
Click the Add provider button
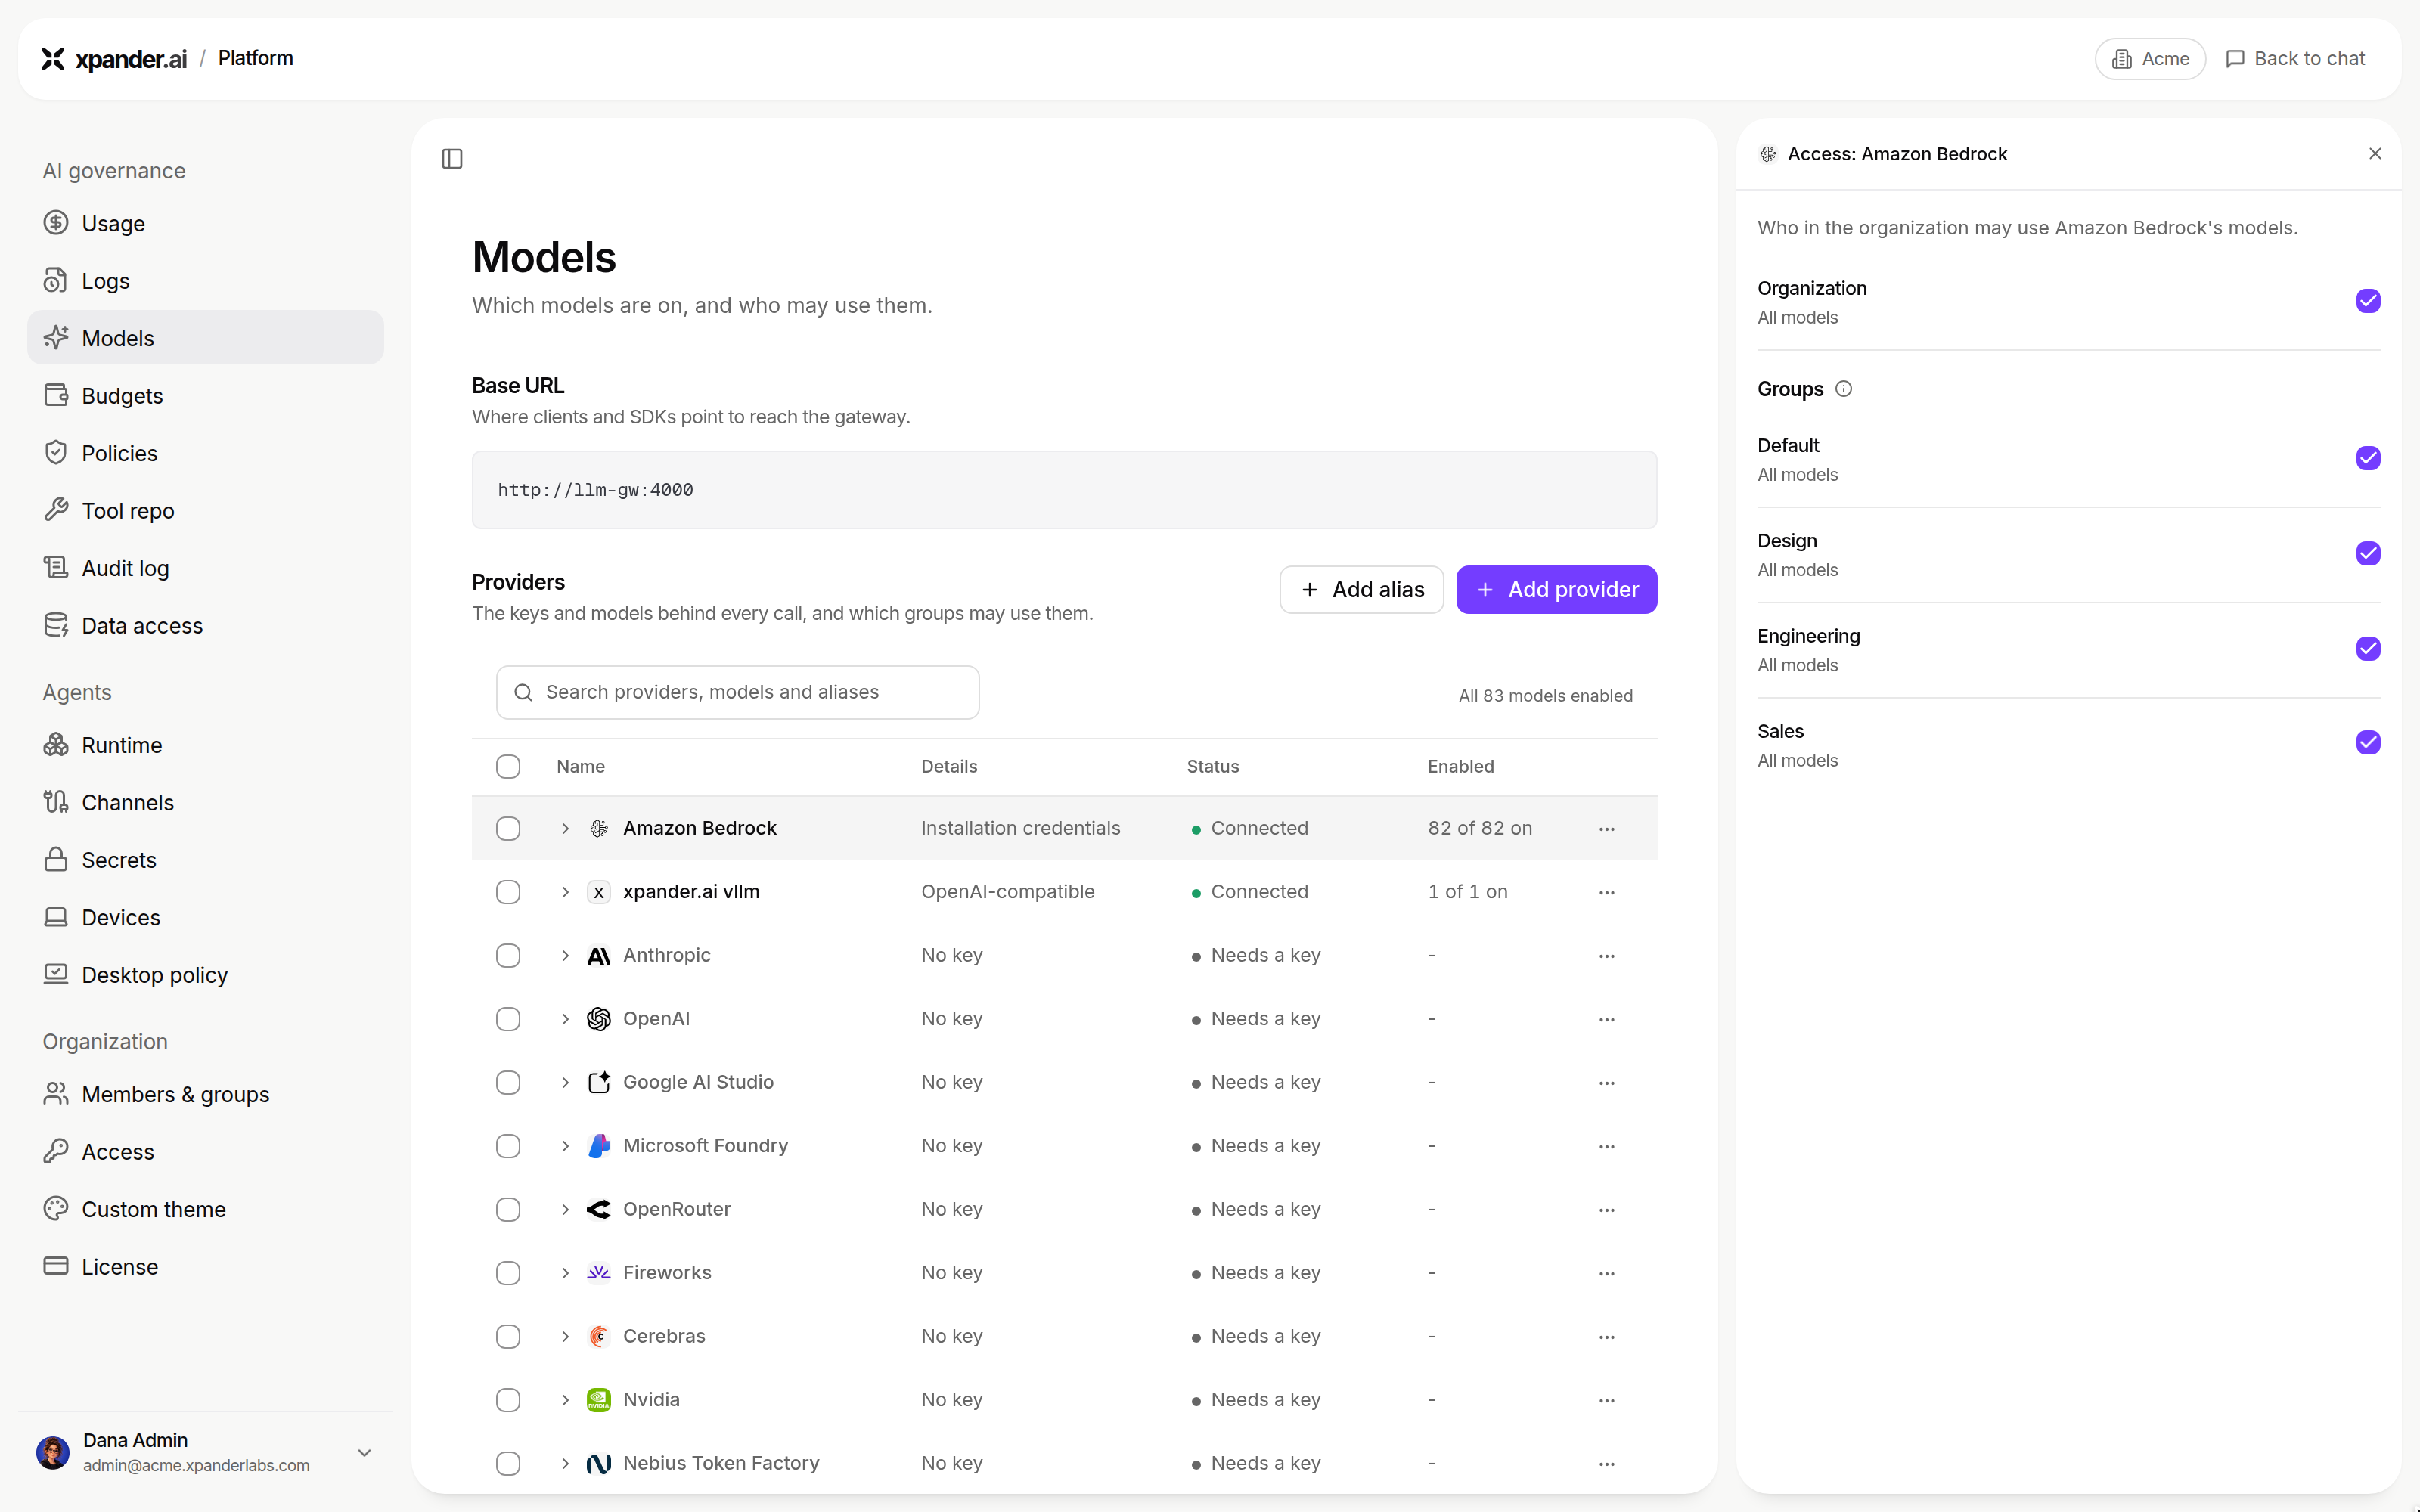click(x=1556, y=590)
